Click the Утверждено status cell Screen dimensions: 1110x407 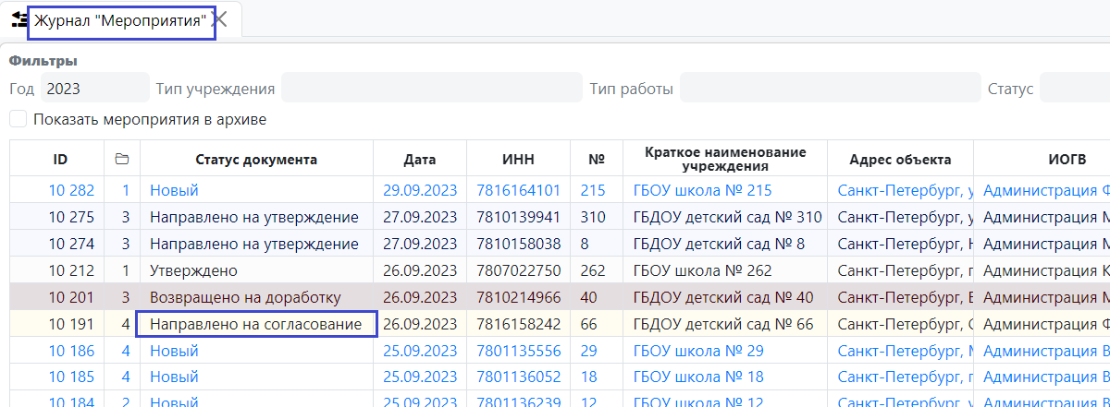194,270
